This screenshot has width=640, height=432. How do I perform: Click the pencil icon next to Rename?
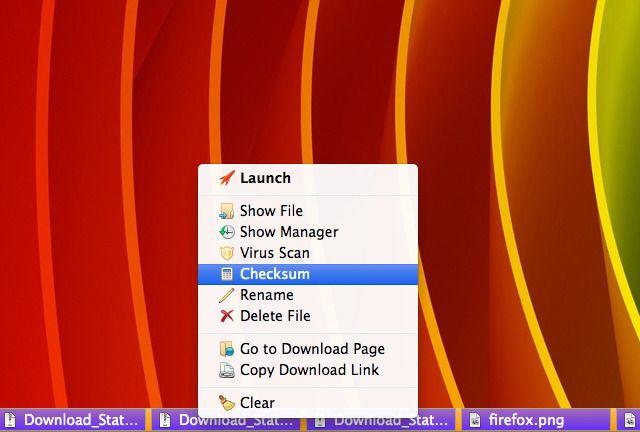227,295
